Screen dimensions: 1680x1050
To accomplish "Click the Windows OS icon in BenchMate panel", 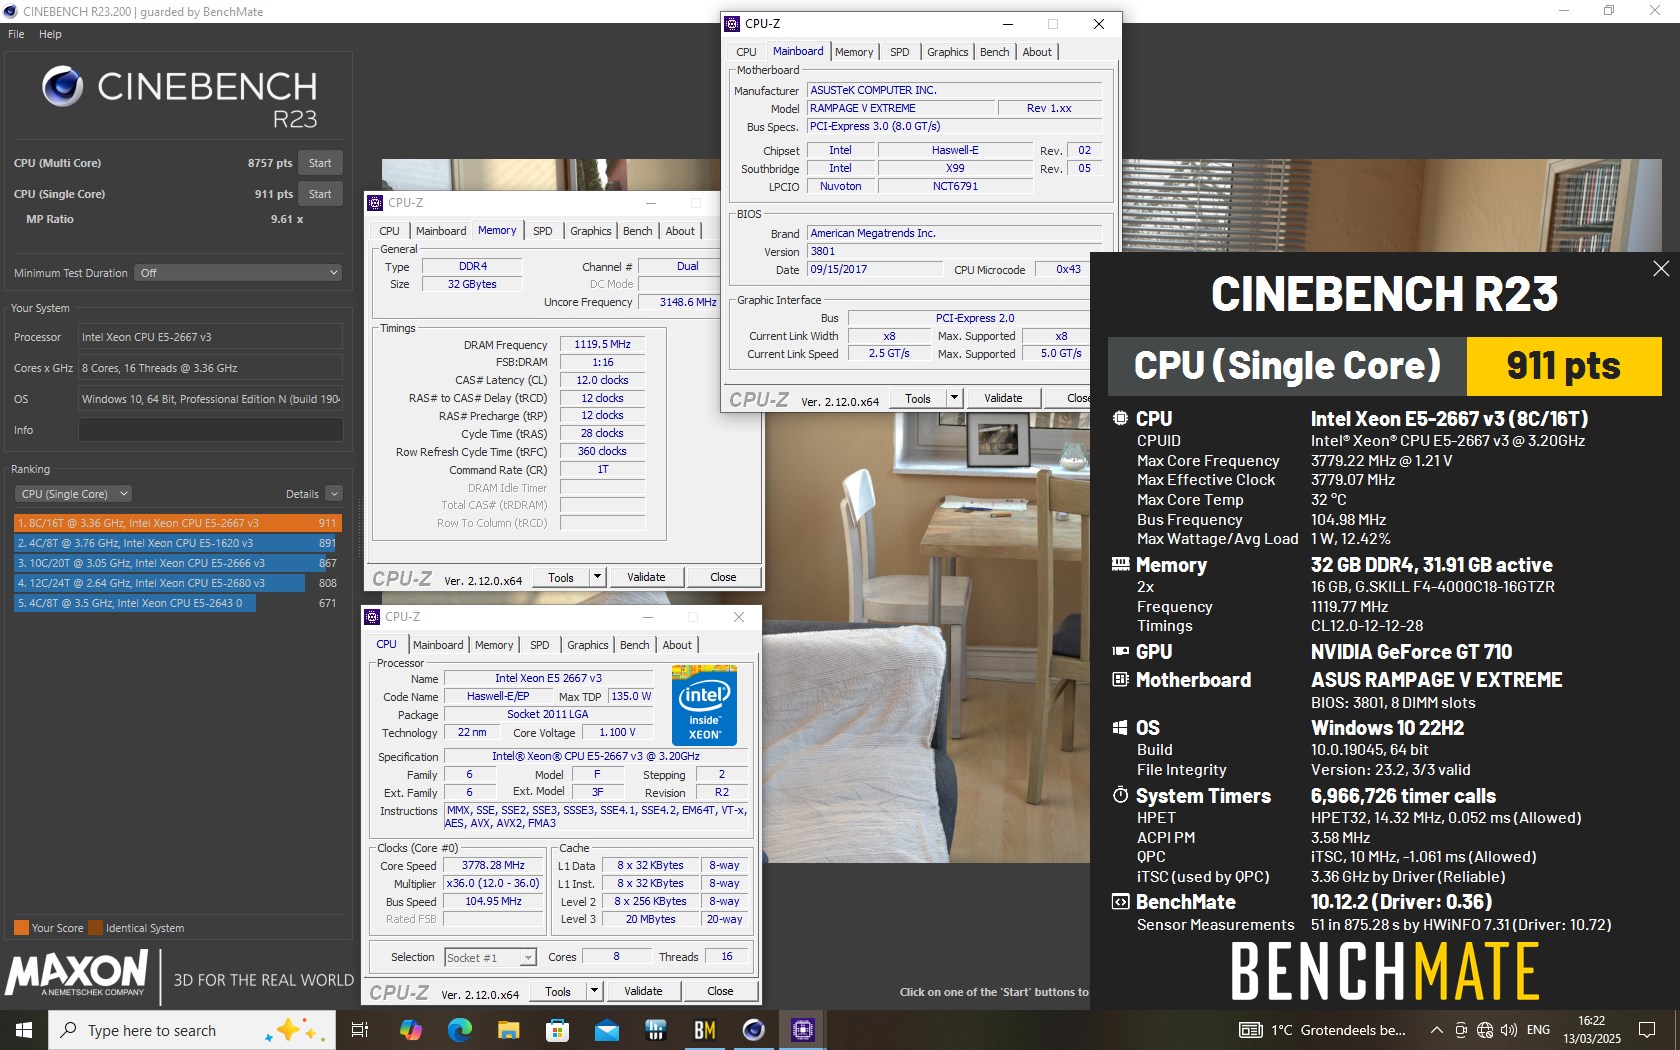I will (x=1120, y=728).
